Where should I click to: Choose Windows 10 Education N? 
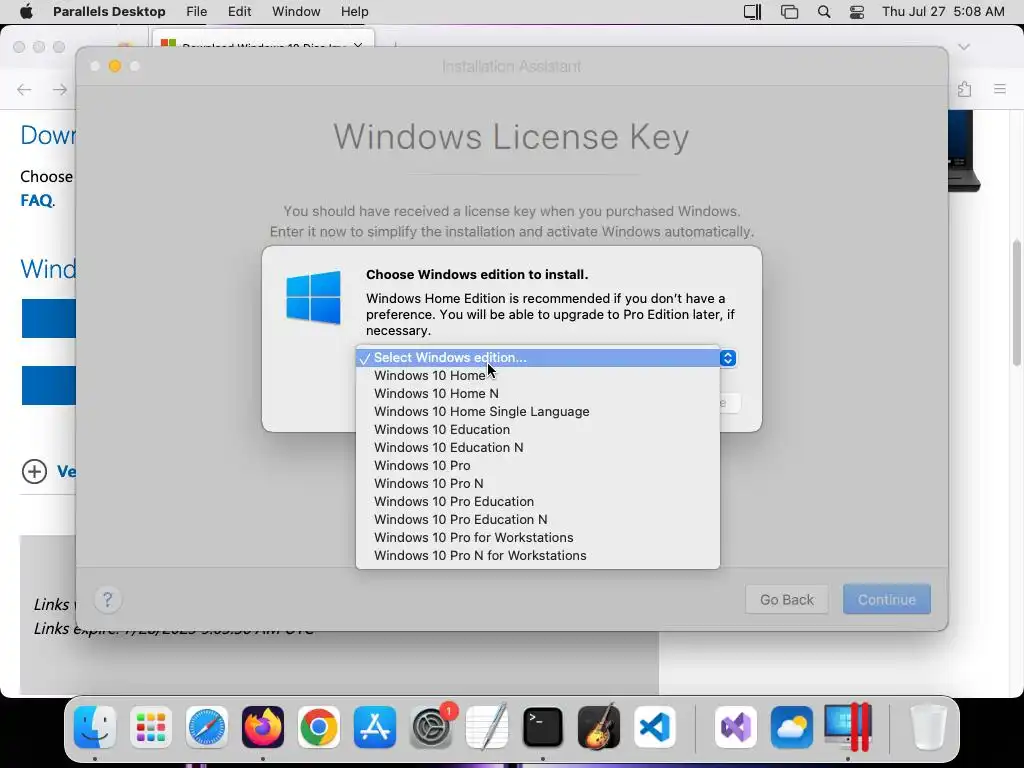(x=537, y=447)
